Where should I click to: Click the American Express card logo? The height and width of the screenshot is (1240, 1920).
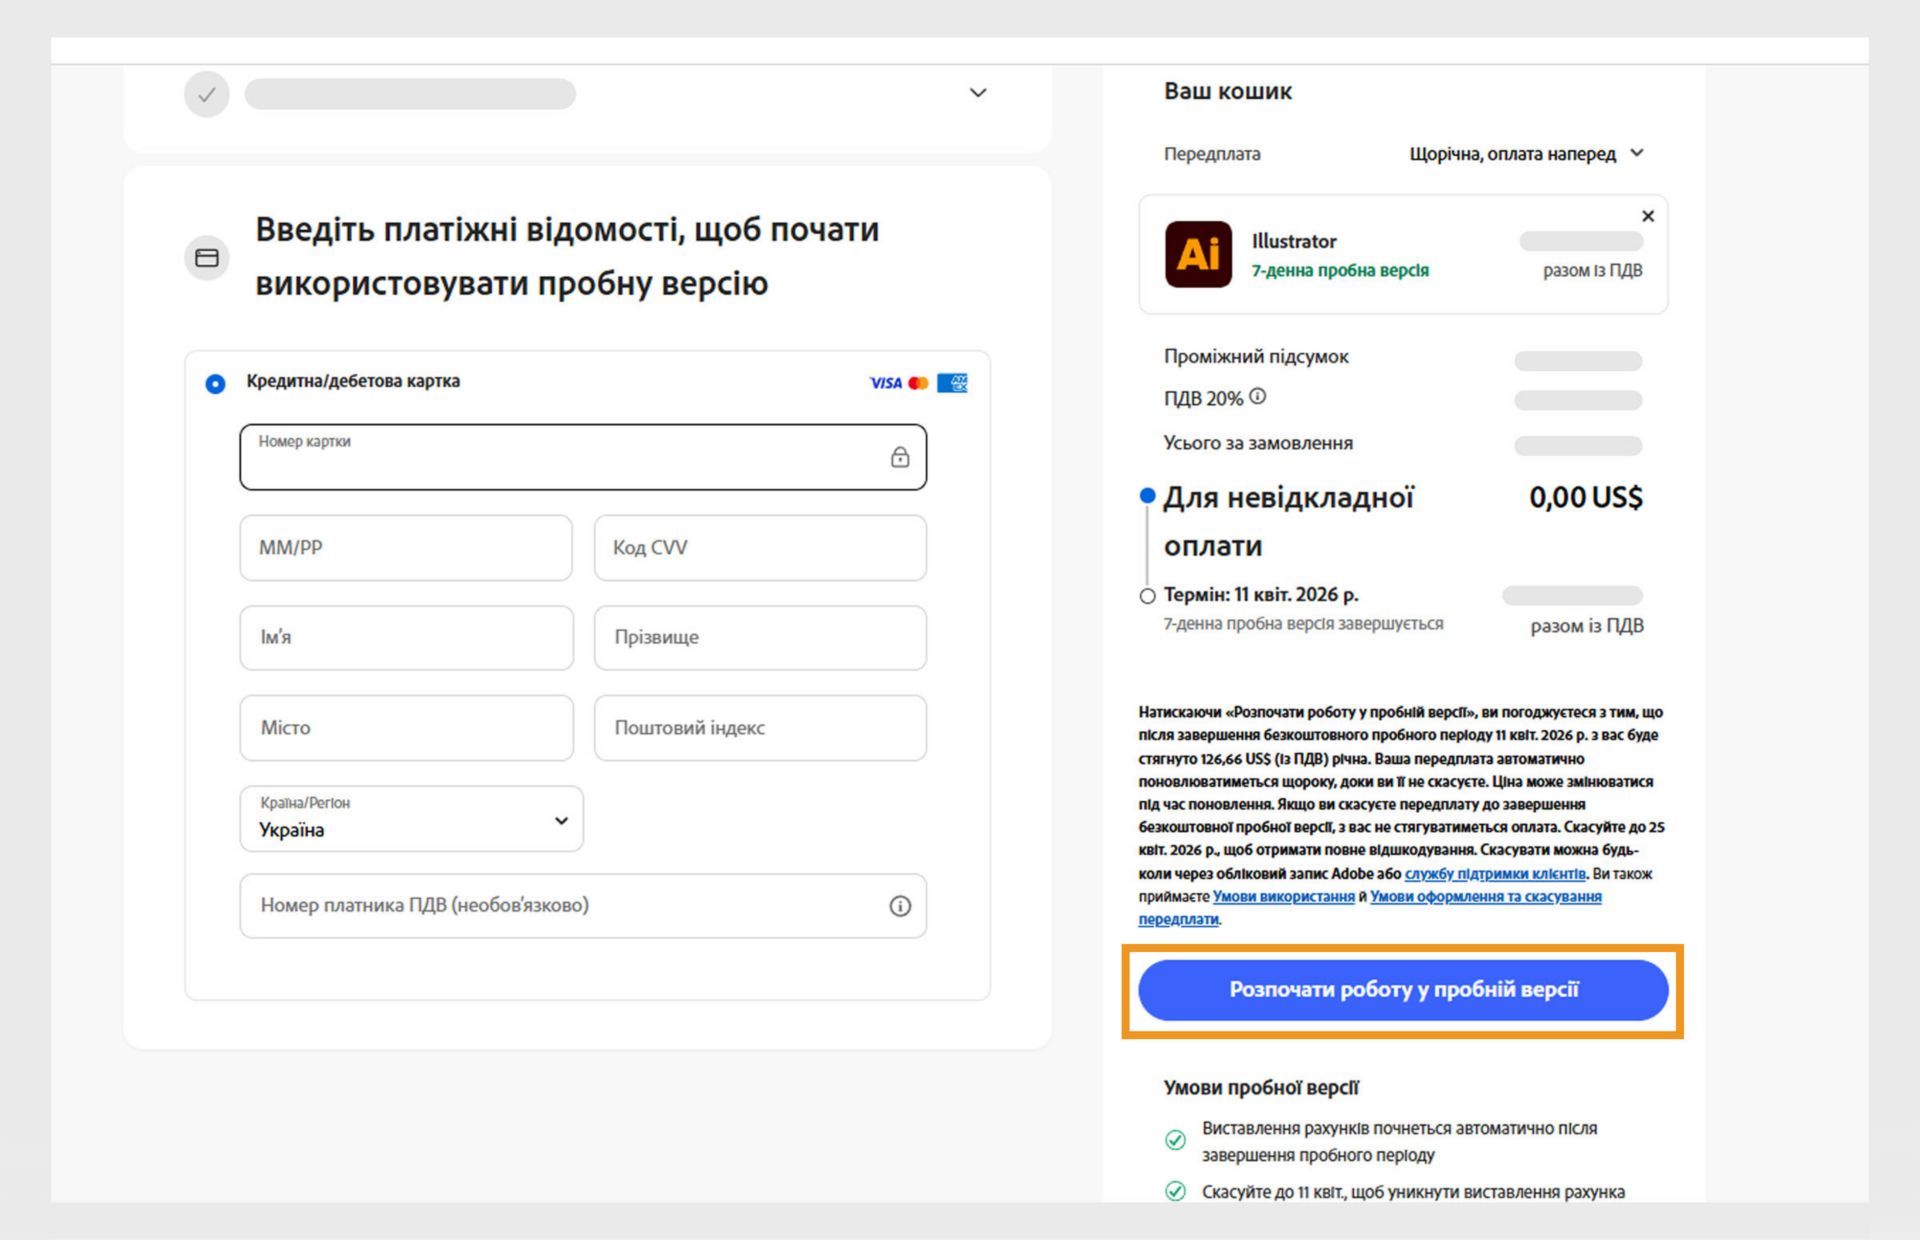(952, 383)
